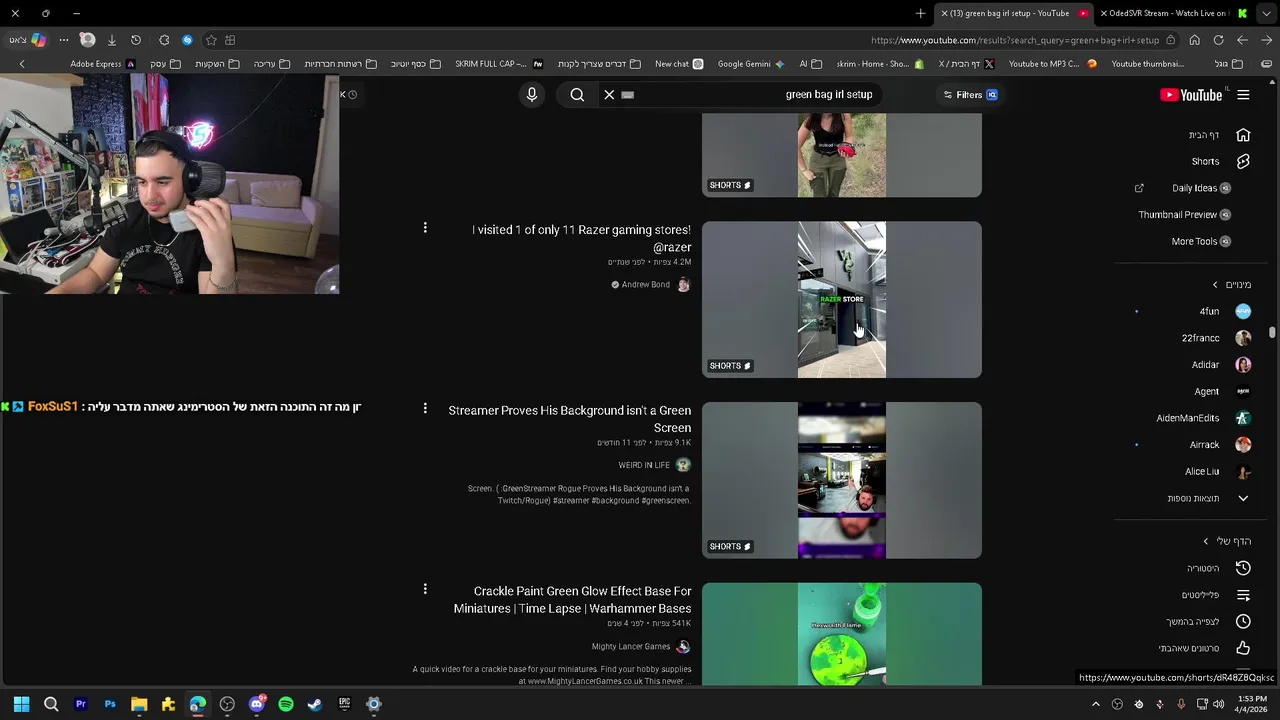
Task: Click the browser reload icon
Action: pyautogui.click(x=1218, y=40)
